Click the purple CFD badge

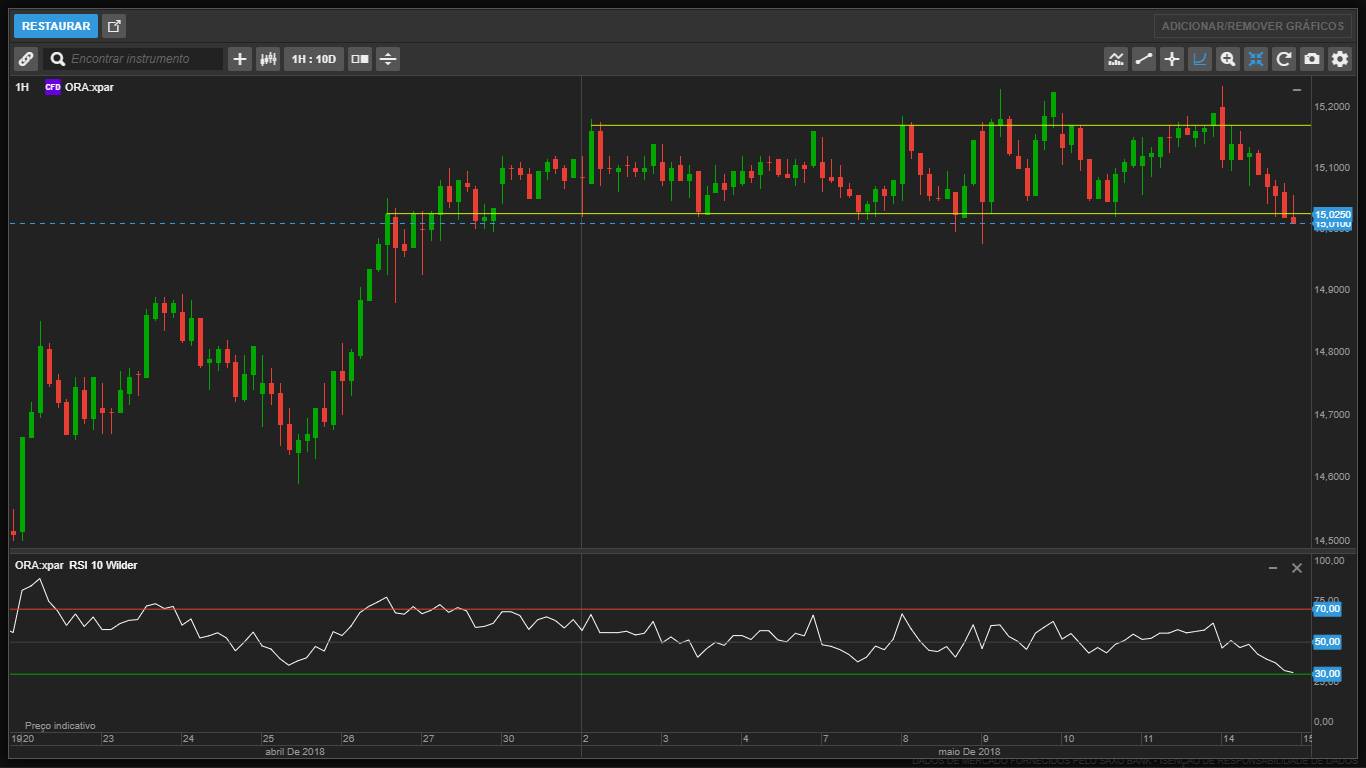point(53,87)
